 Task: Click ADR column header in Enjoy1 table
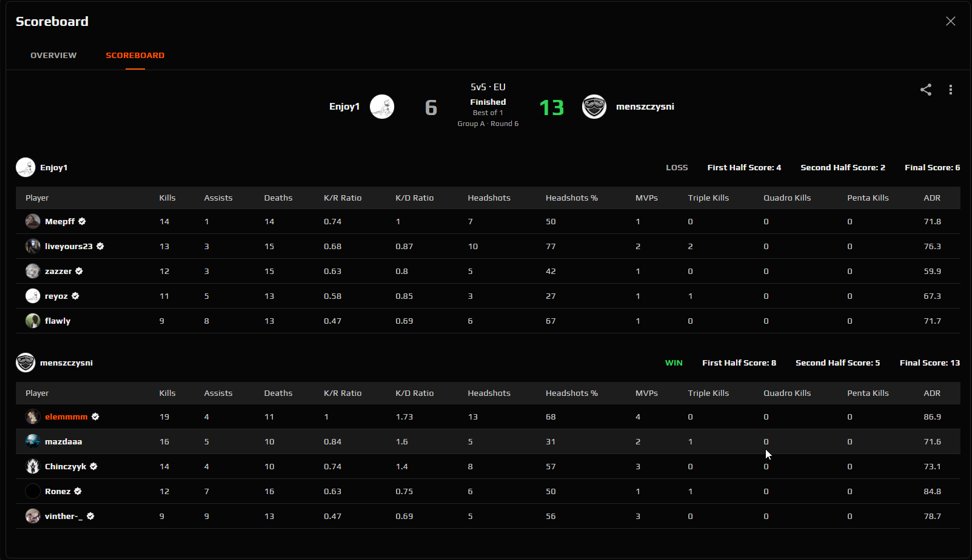click(x=932, y=198)
